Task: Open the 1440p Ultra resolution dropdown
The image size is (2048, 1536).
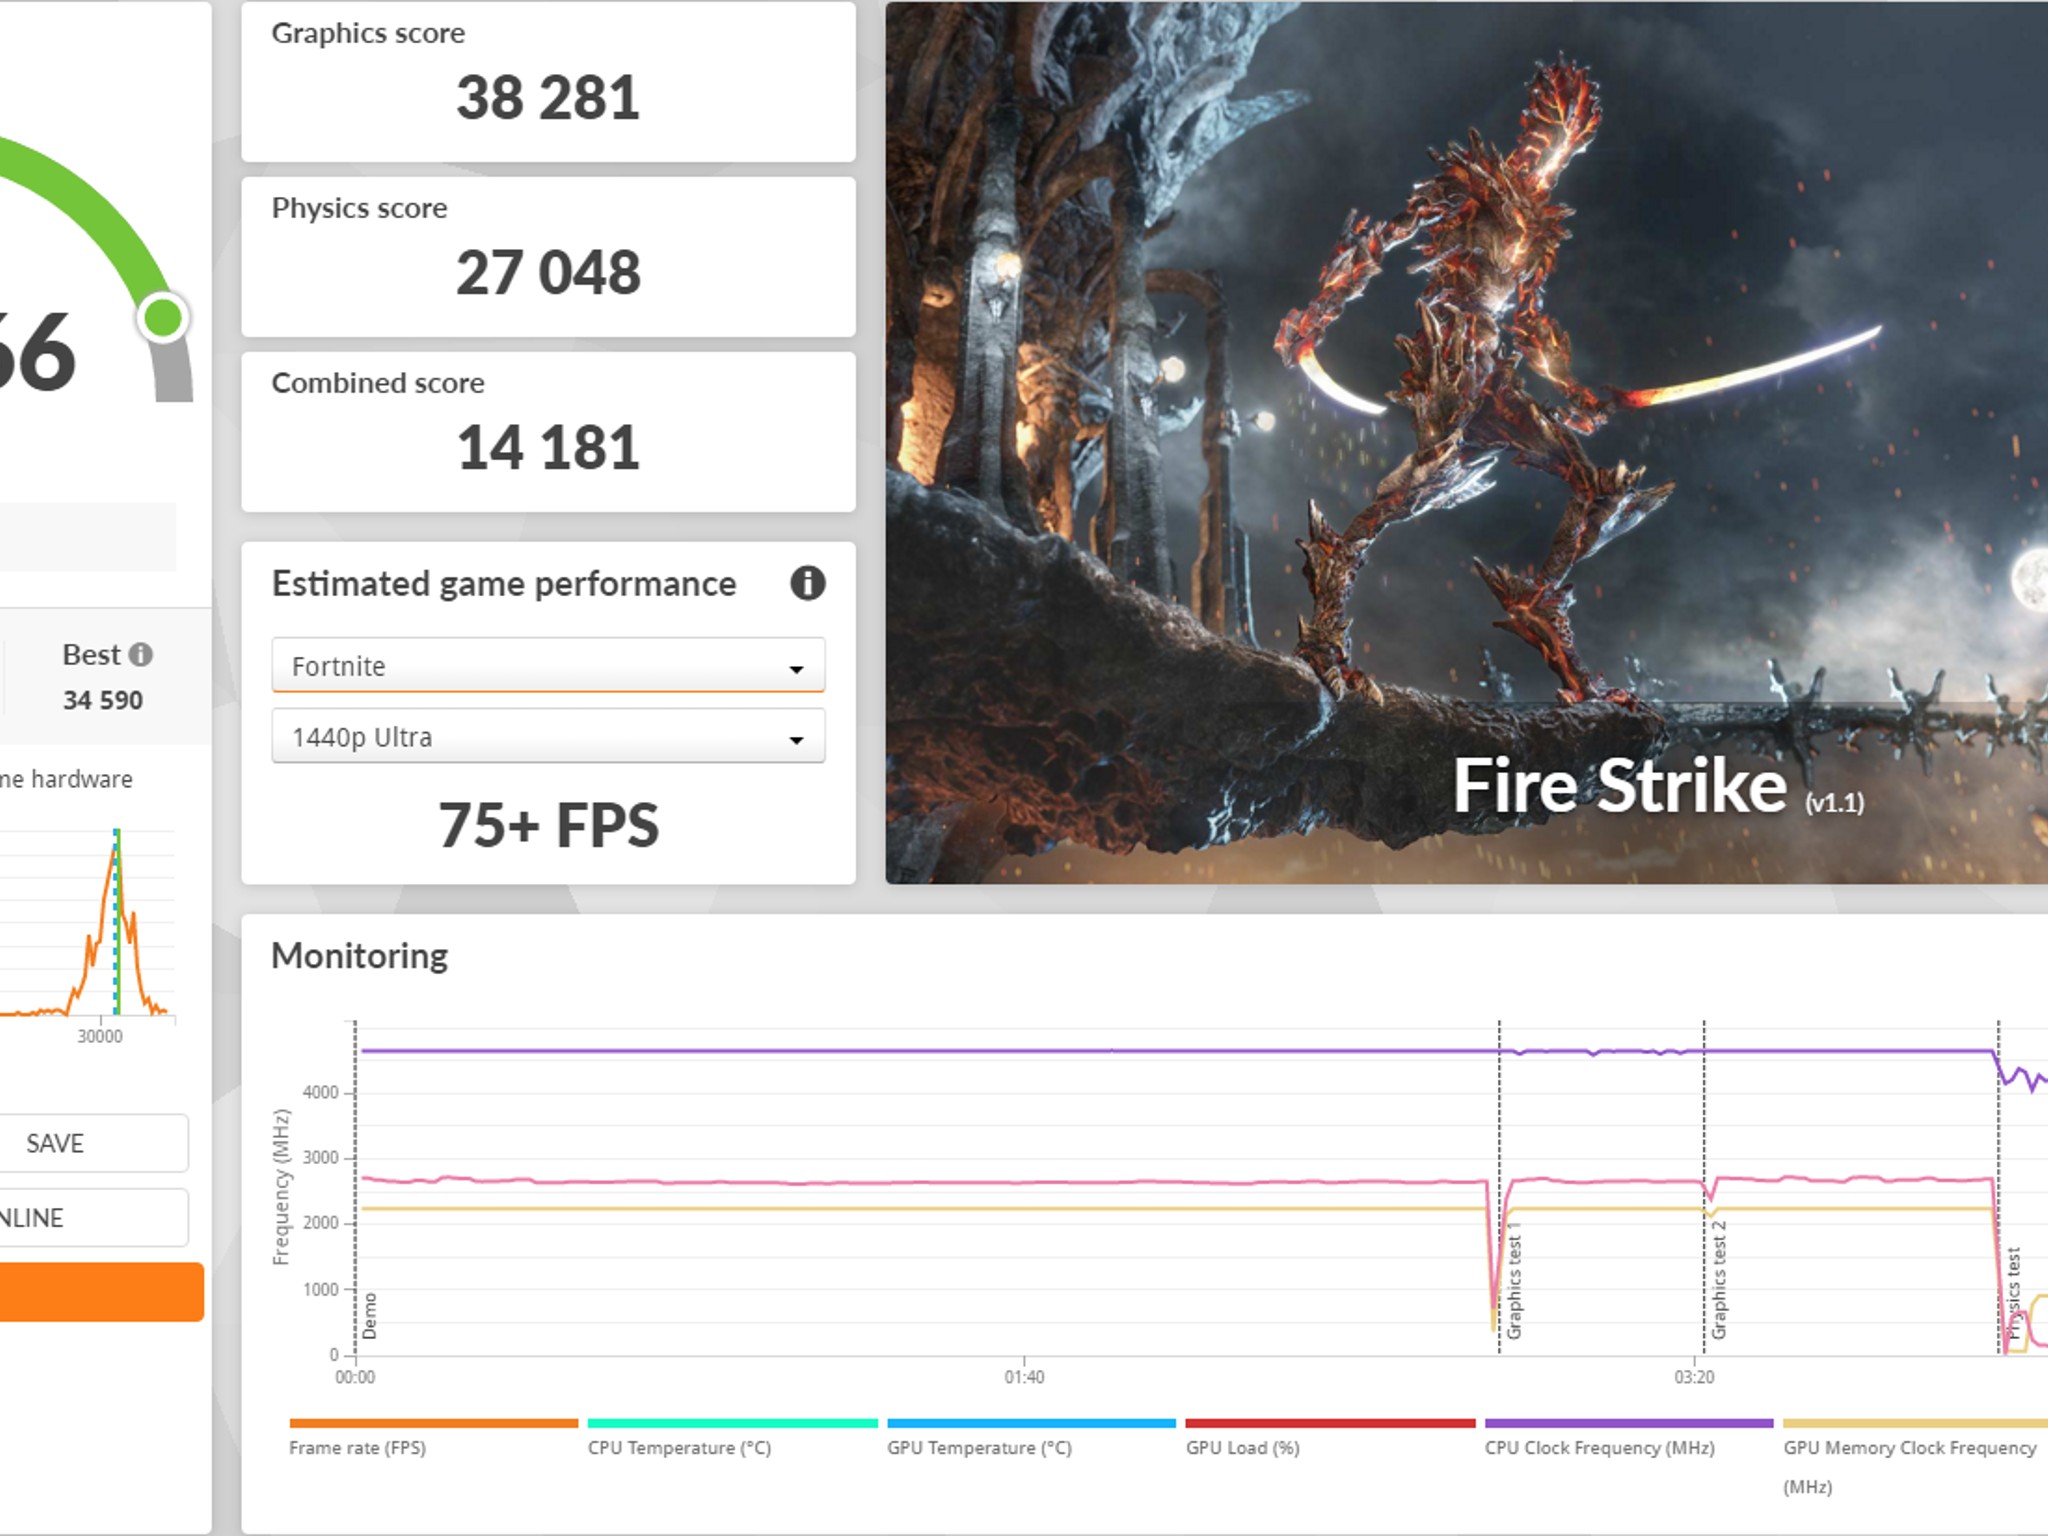Action: 548,737
